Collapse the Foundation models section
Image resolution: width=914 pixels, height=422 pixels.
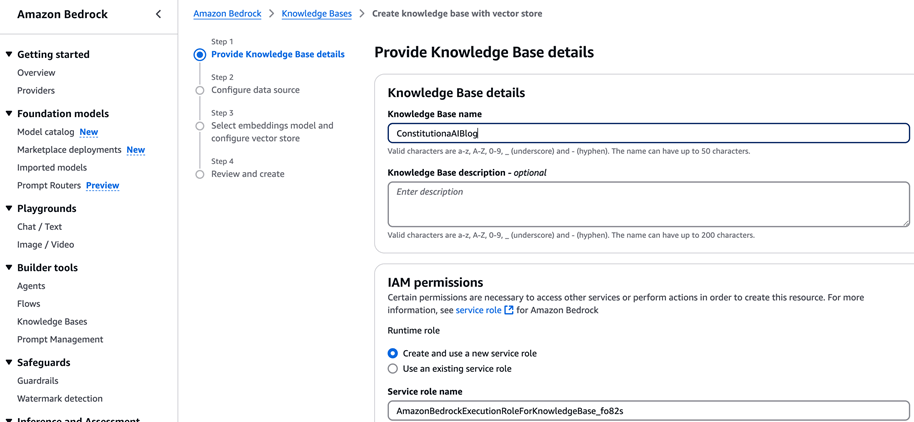click(9, 114)
